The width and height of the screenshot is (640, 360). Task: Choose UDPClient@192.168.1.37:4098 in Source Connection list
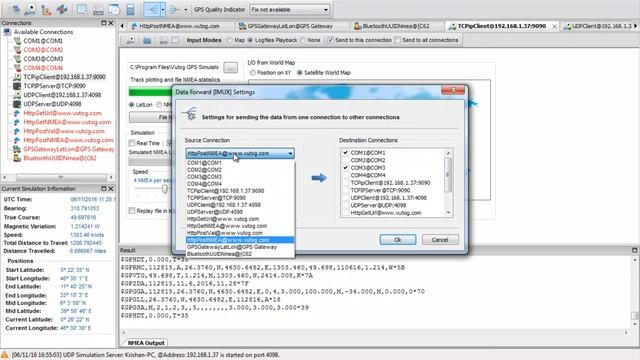pos(240,205)
